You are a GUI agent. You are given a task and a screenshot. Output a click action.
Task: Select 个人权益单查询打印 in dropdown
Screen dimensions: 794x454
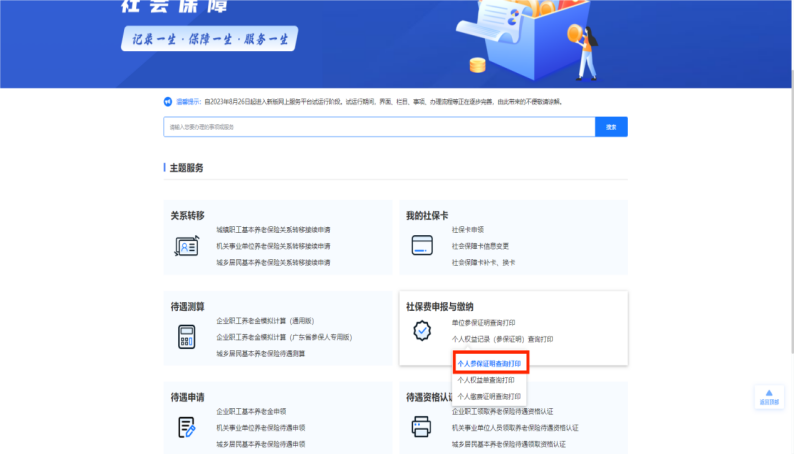pos(486,380)
